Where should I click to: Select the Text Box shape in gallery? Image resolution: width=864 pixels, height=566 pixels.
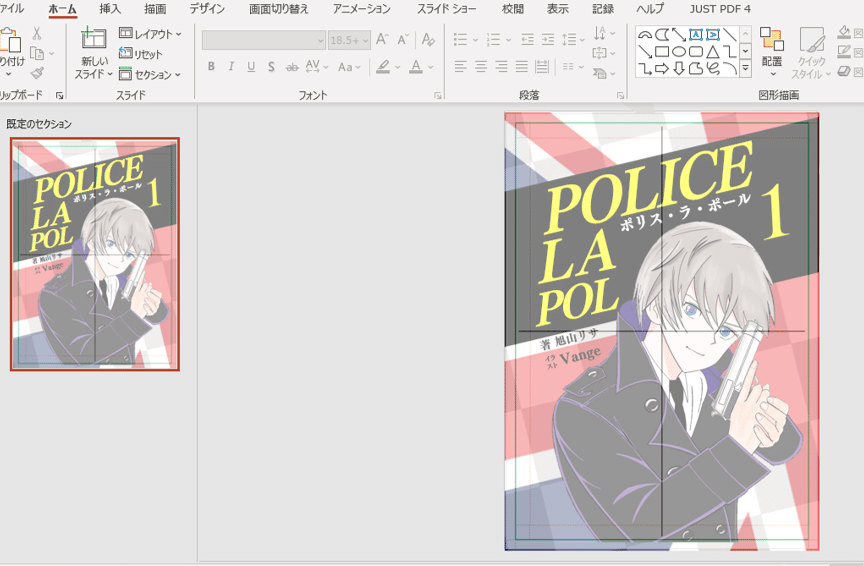(x=696, y=35)
